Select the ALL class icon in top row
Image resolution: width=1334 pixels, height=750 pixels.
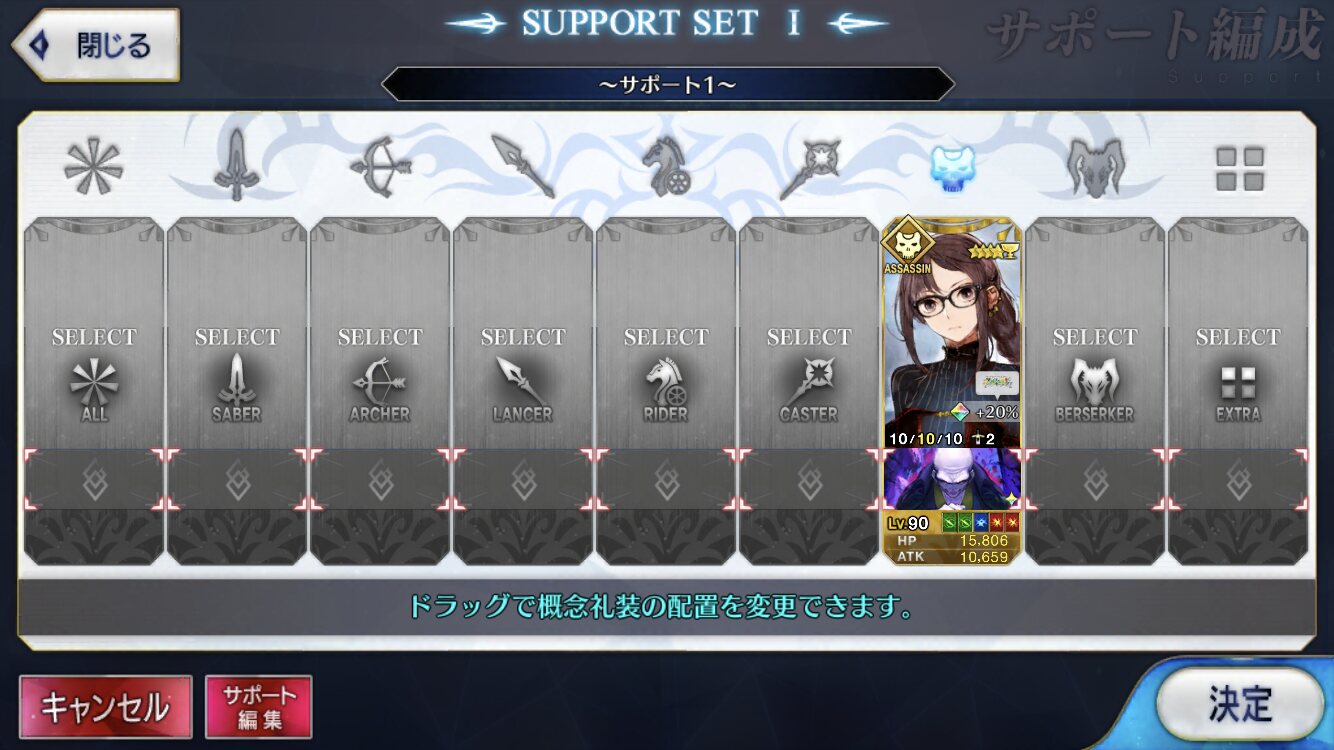pos(93,166)
